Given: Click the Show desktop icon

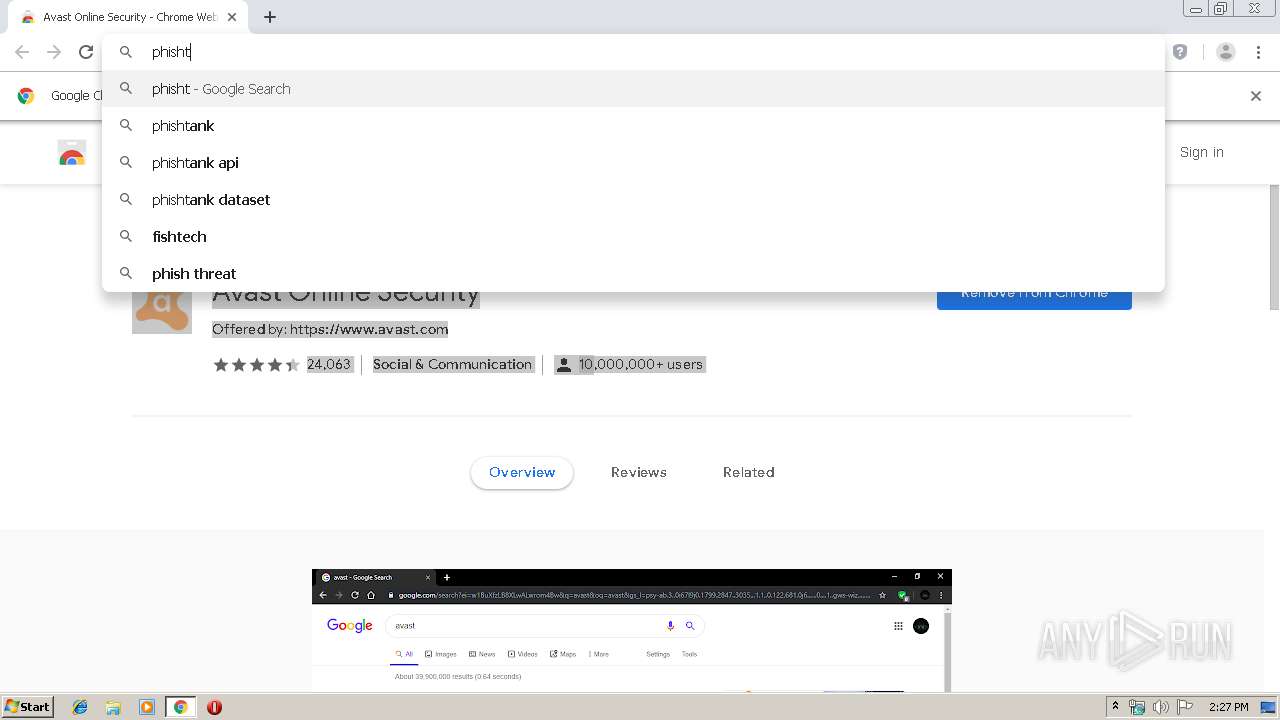Looking at the screenshot, I should 1269,707.
